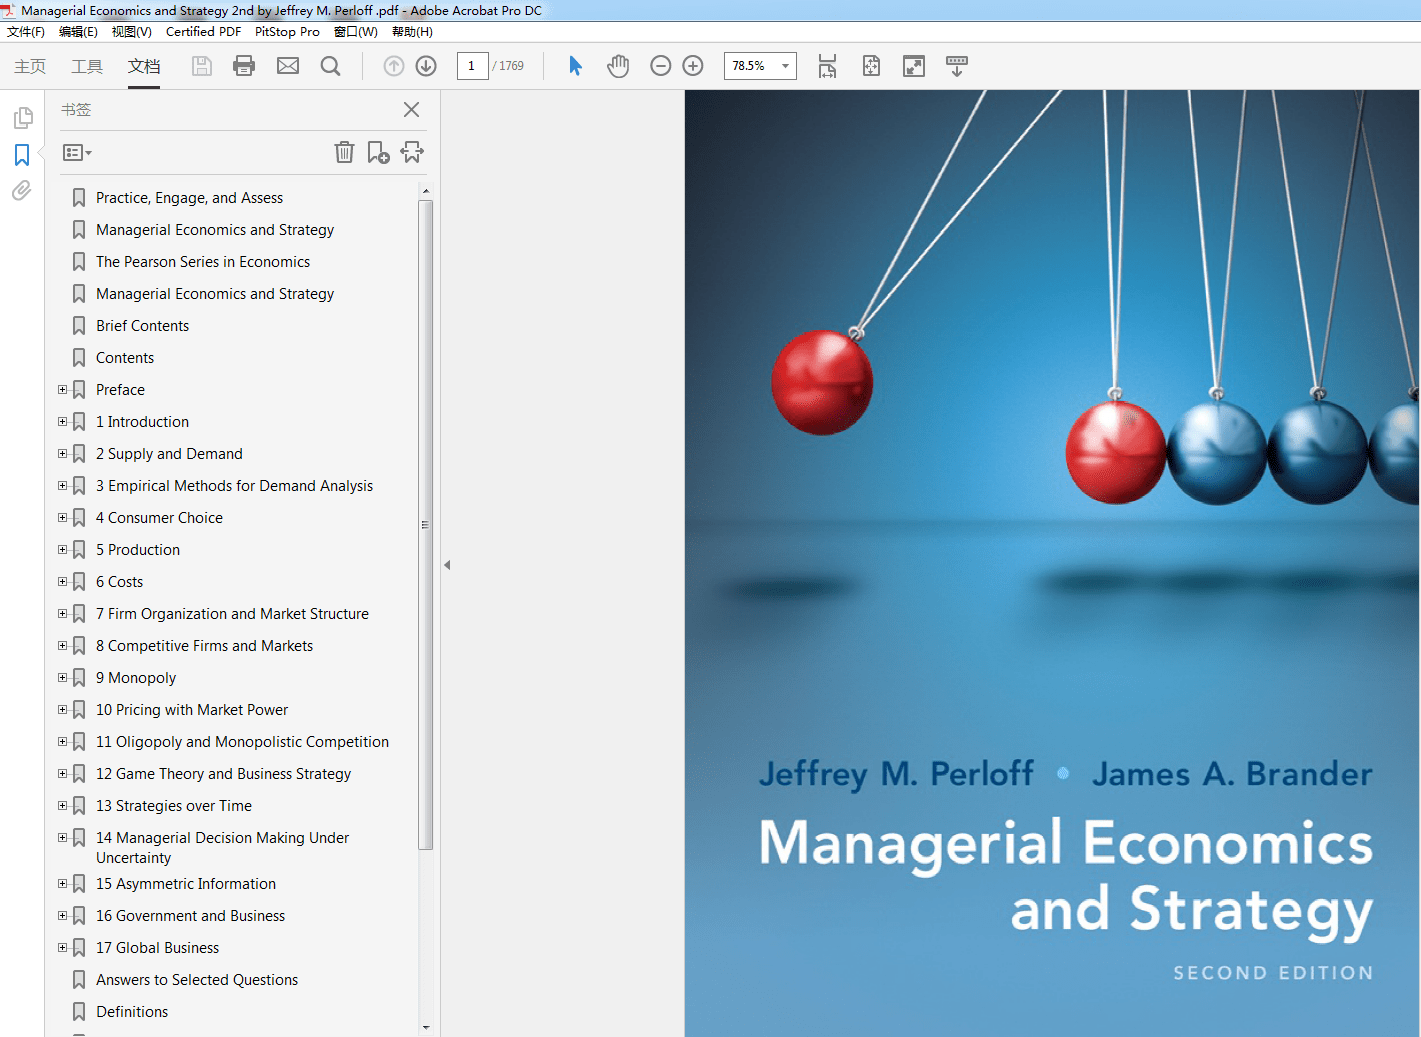Switch to Fit One Full Page view
This screenshot has width=1421, height=1037.
tap(871, 65)
